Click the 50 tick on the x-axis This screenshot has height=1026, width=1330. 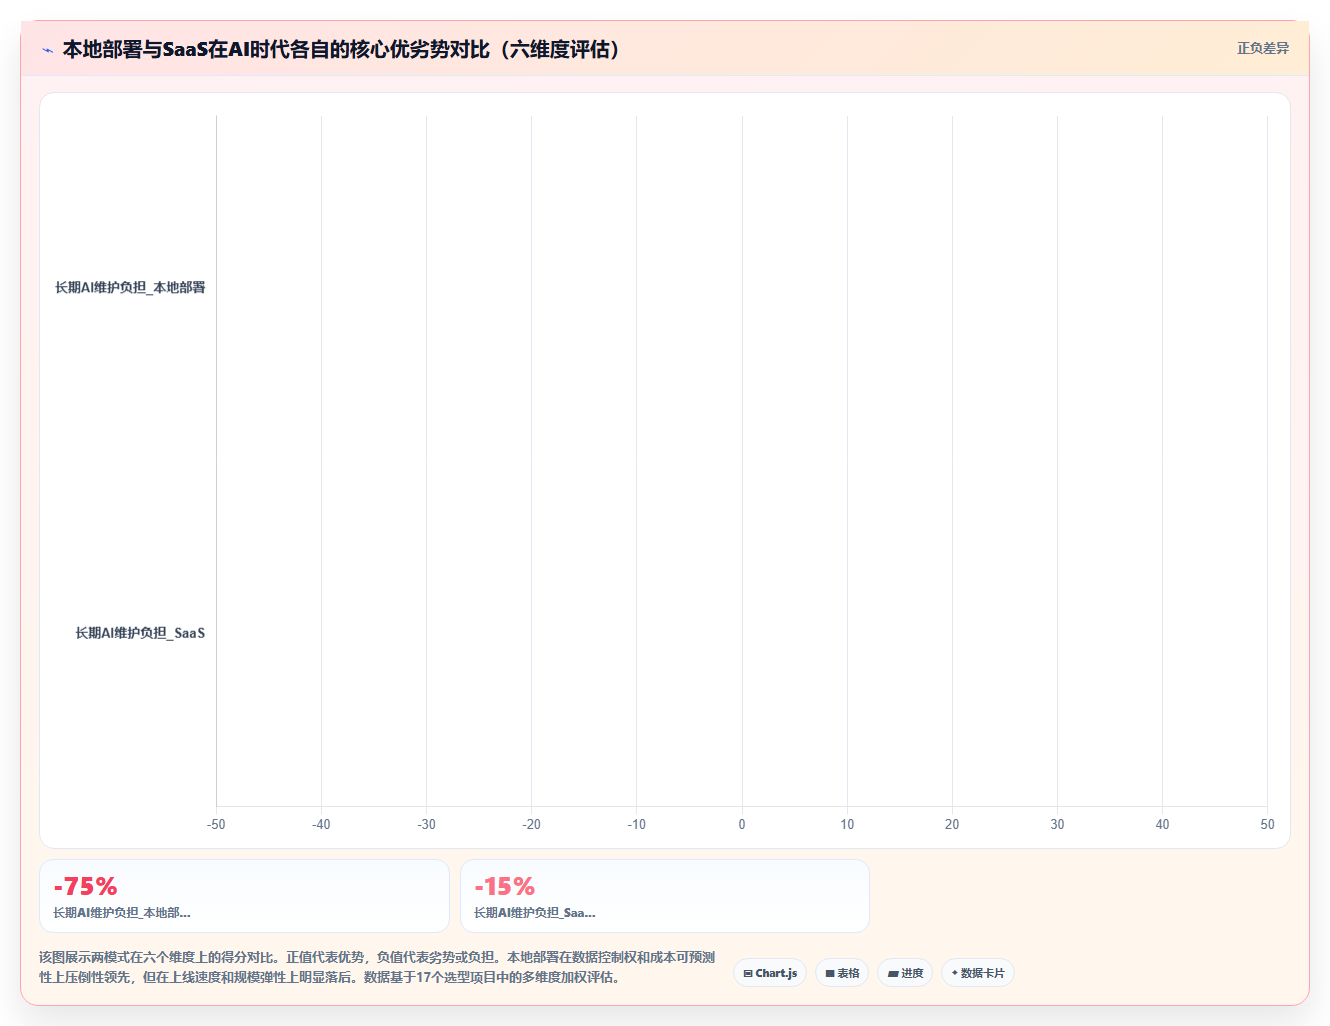point(1267,825)
